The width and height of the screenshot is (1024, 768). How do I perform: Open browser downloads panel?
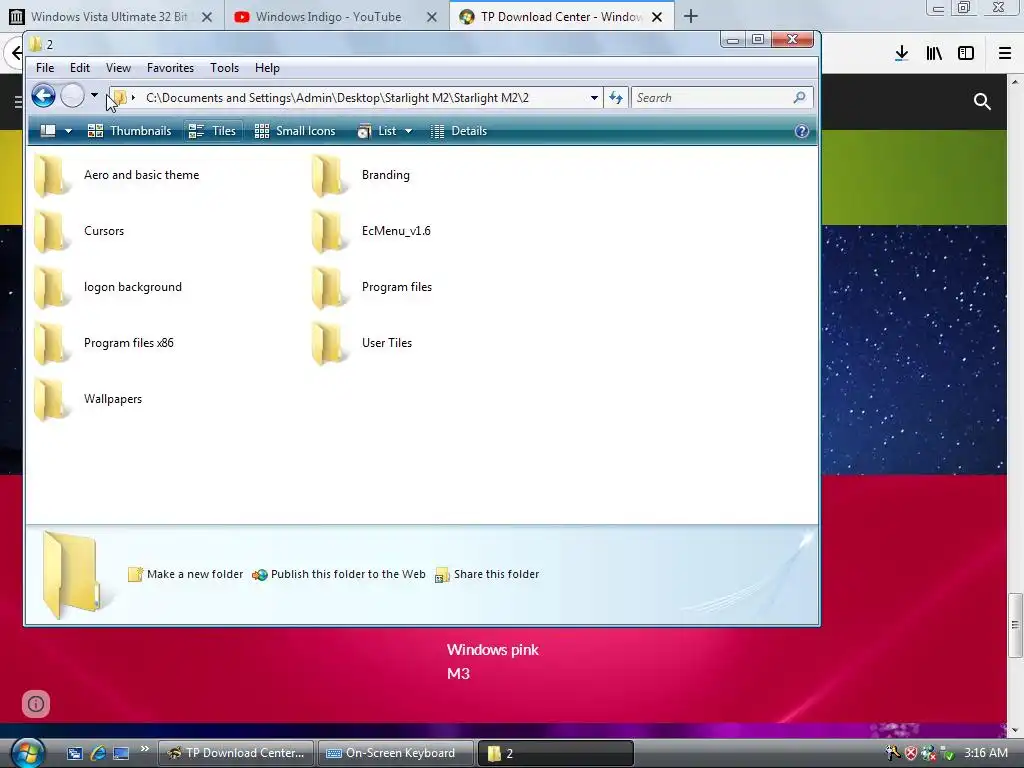click(x=902, y=53)
